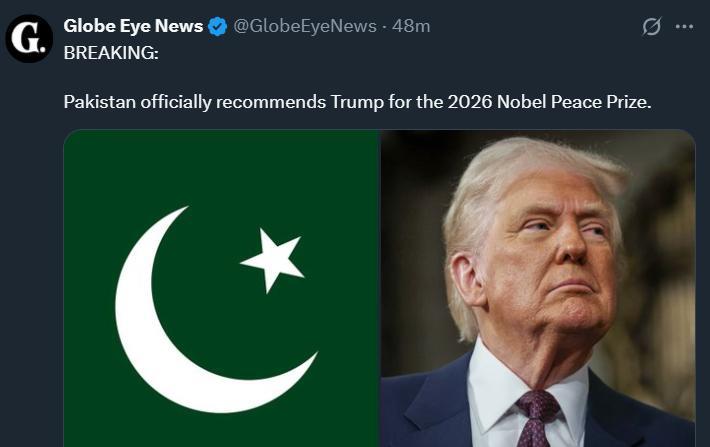Click the post text about Nobel Peace Prize
710x447 pixels.
357,102
